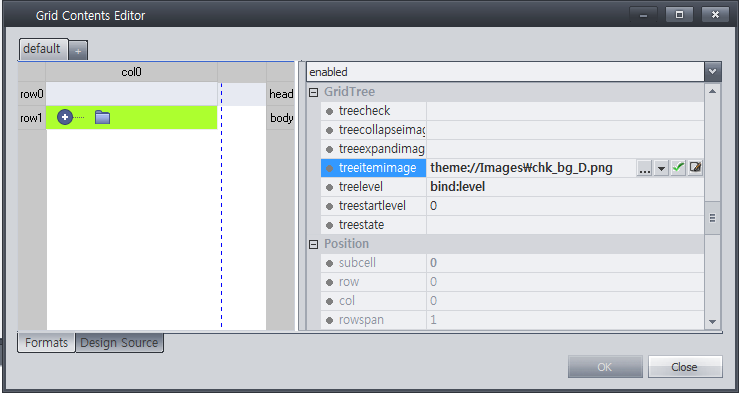Viewport: 739px width, 393px height.
Task: Switch to the Formats tab
Action: pyautogui.click(x=46, y=343)
